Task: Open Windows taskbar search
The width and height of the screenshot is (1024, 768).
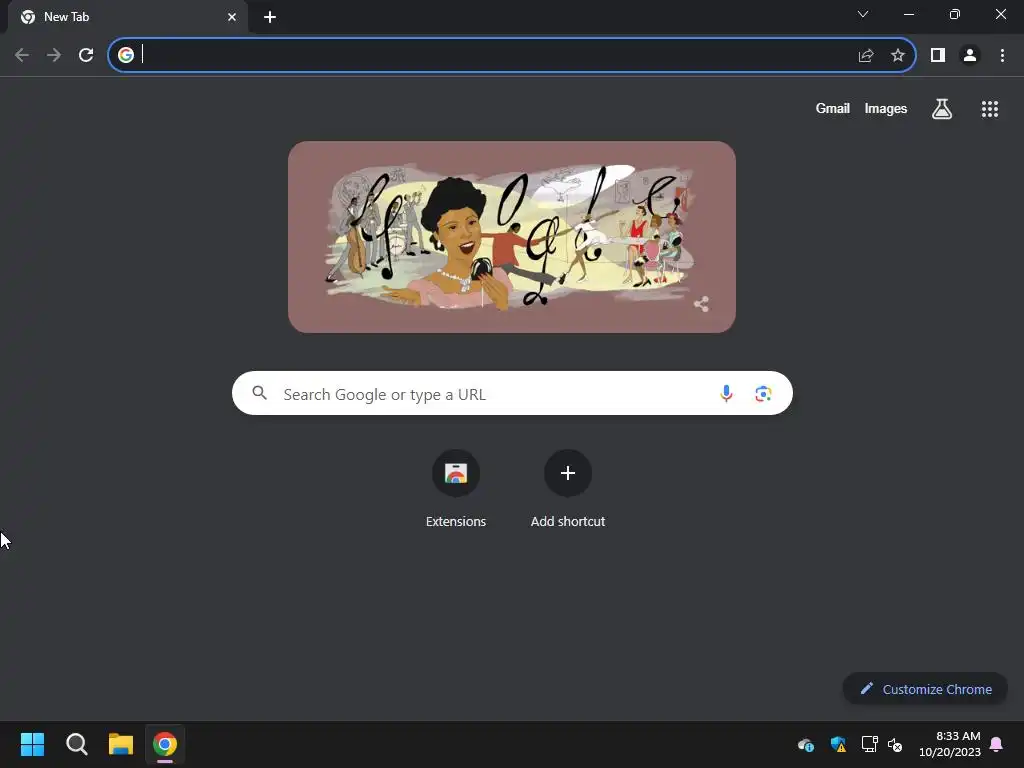Action: coord(77,744)
